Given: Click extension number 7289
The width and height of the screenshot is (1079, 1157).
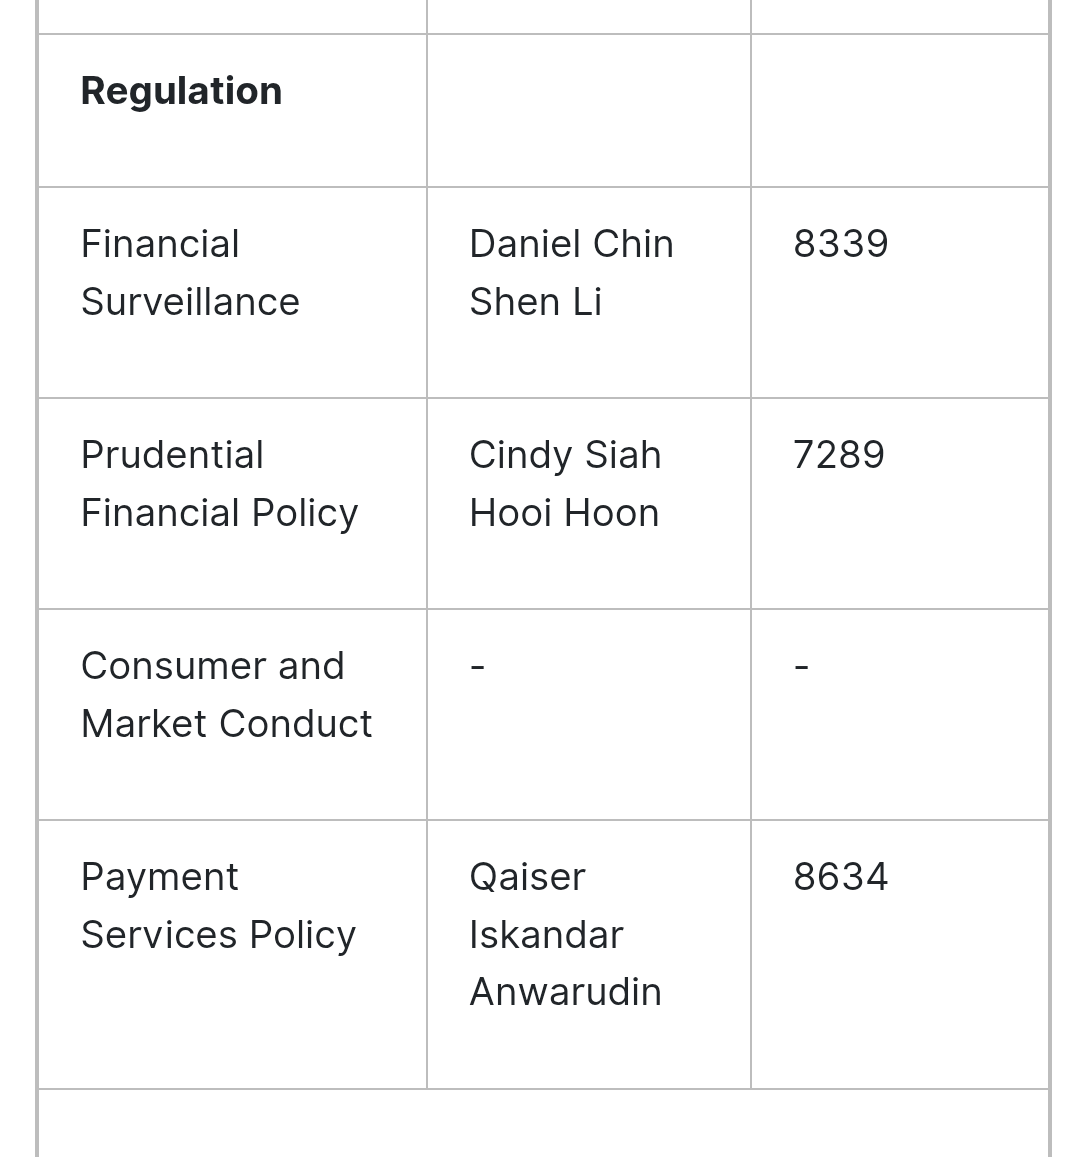Looking at the screenshot, I should (838, 455).
